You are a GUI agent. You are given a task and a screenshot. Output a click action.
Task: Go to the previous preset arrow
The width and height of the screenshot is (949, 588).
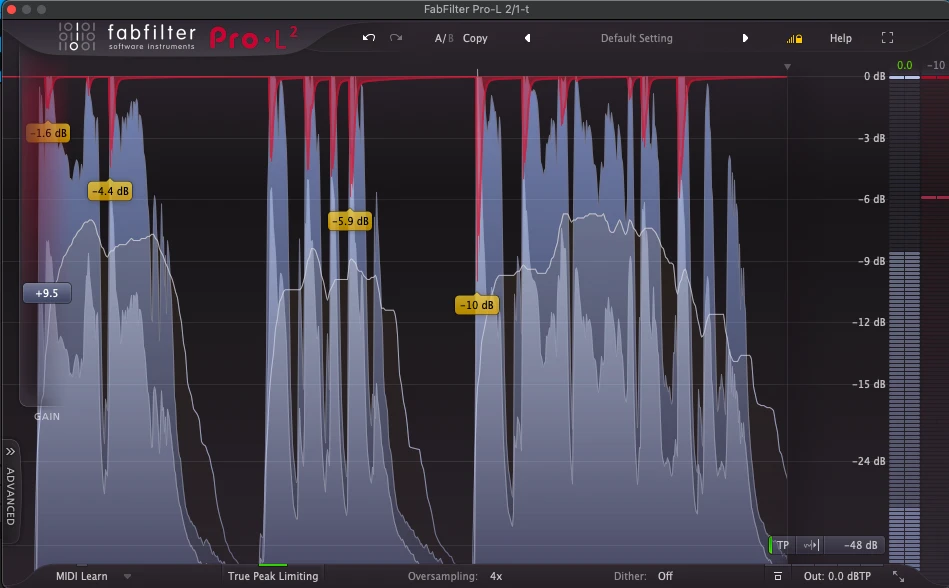[527, 38]
